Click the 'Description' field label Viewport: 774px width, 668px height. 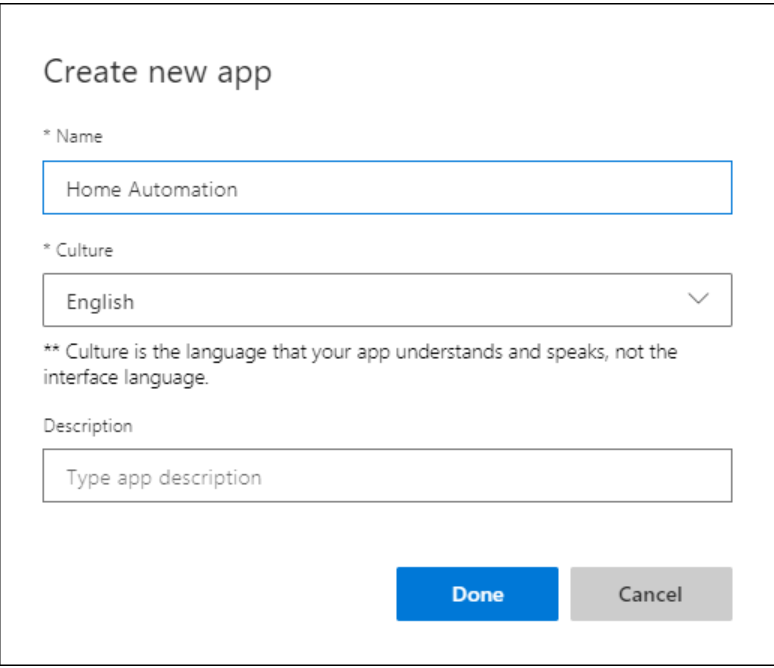click(x=88, y=425)
